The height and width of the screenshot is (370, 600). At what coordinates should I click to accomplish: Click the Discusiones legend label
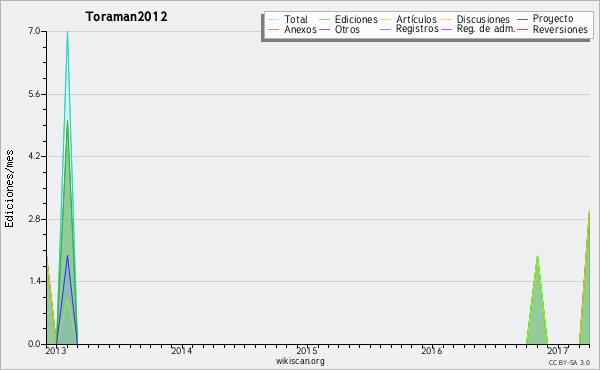[x=483, y=19]
